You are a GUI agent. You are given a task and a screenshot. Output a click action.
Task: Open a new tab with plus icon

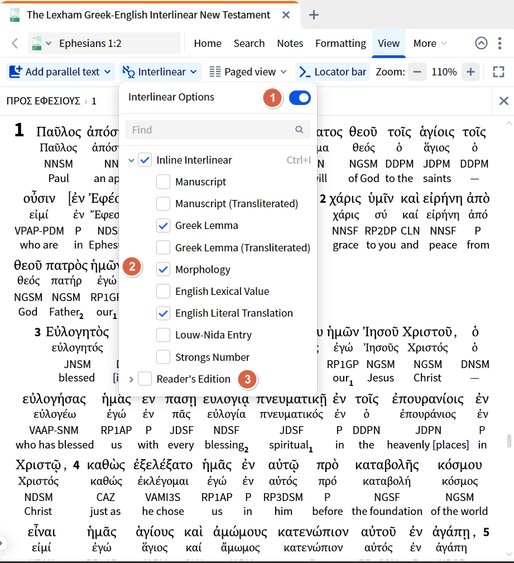[x=314, y=15]
